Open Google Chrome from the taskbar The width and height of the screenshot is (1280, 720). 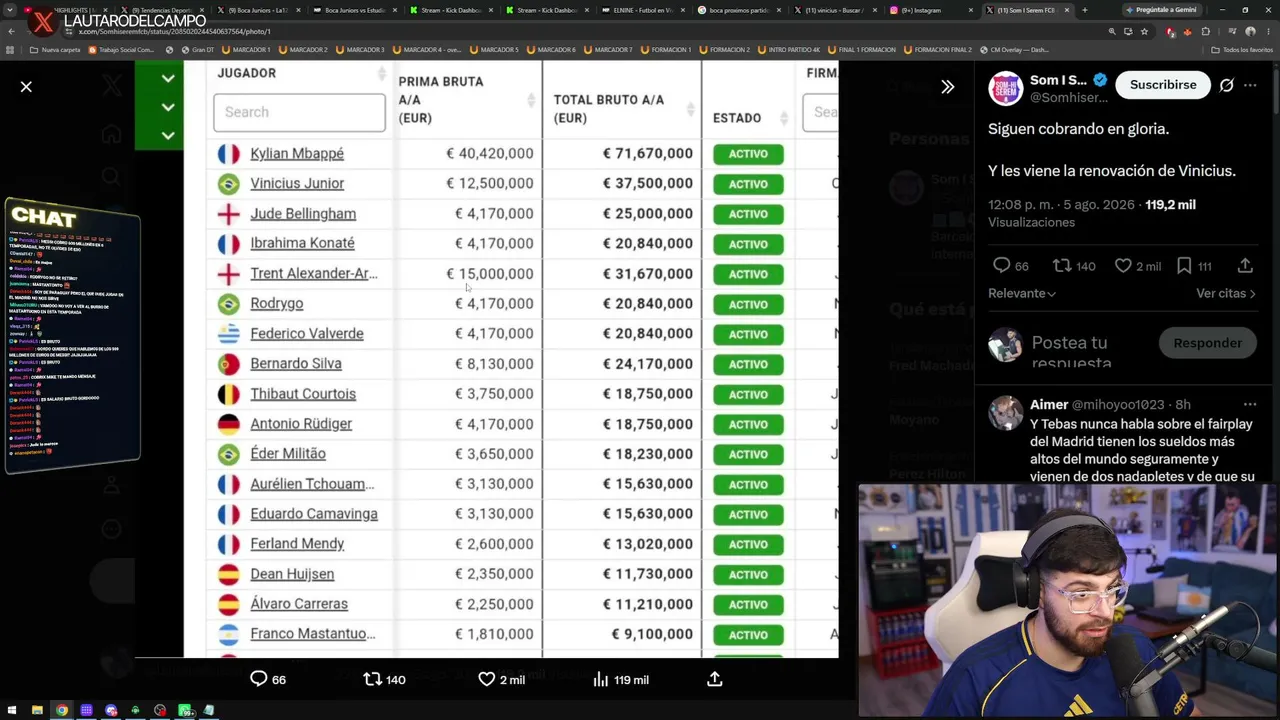(x=62, y=710)
